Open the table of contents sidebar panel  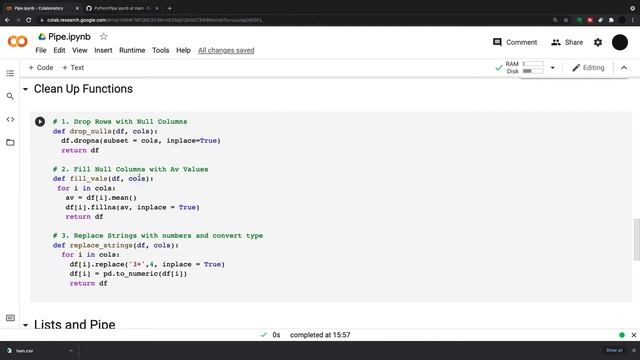point(10,73)
